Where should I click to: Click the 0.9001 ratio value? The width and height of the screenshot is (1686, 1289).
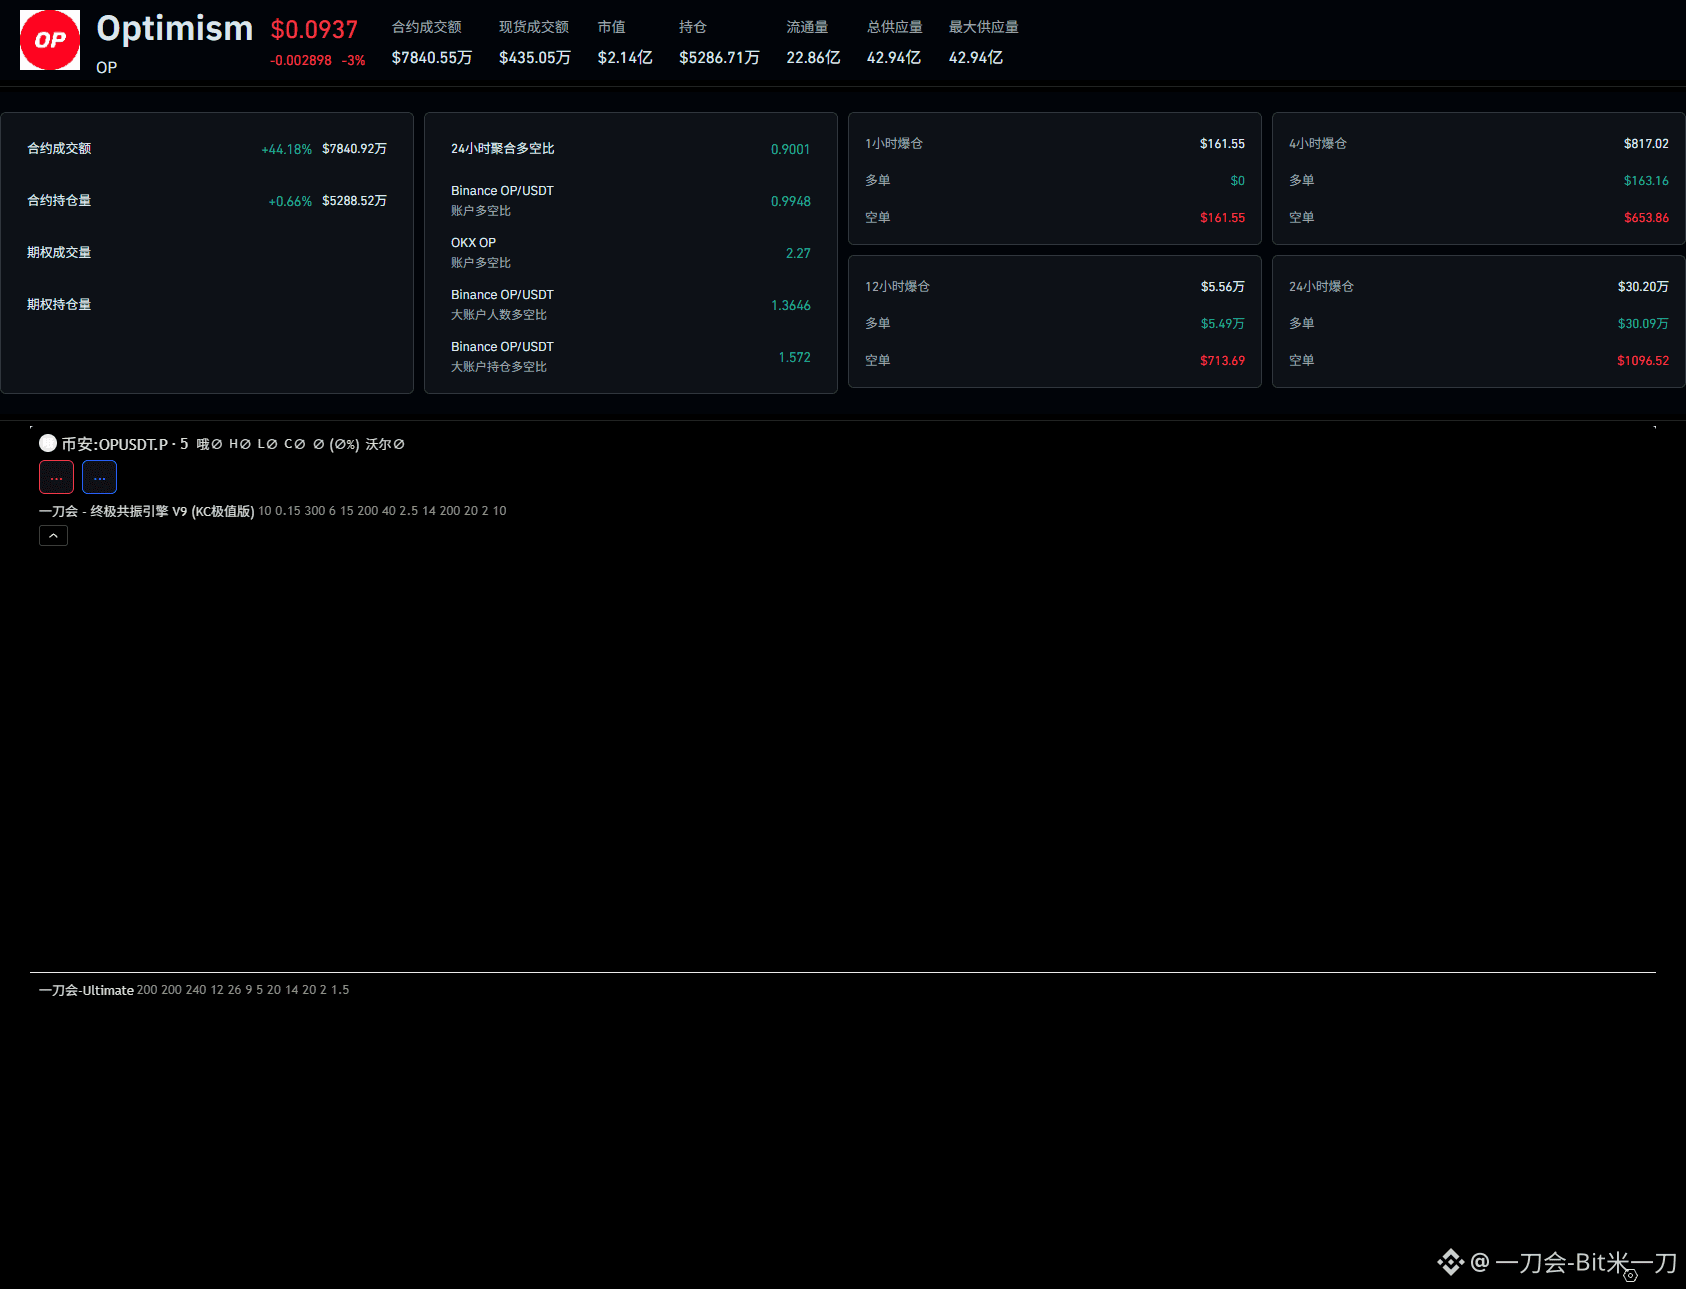[x=791, y=149]
